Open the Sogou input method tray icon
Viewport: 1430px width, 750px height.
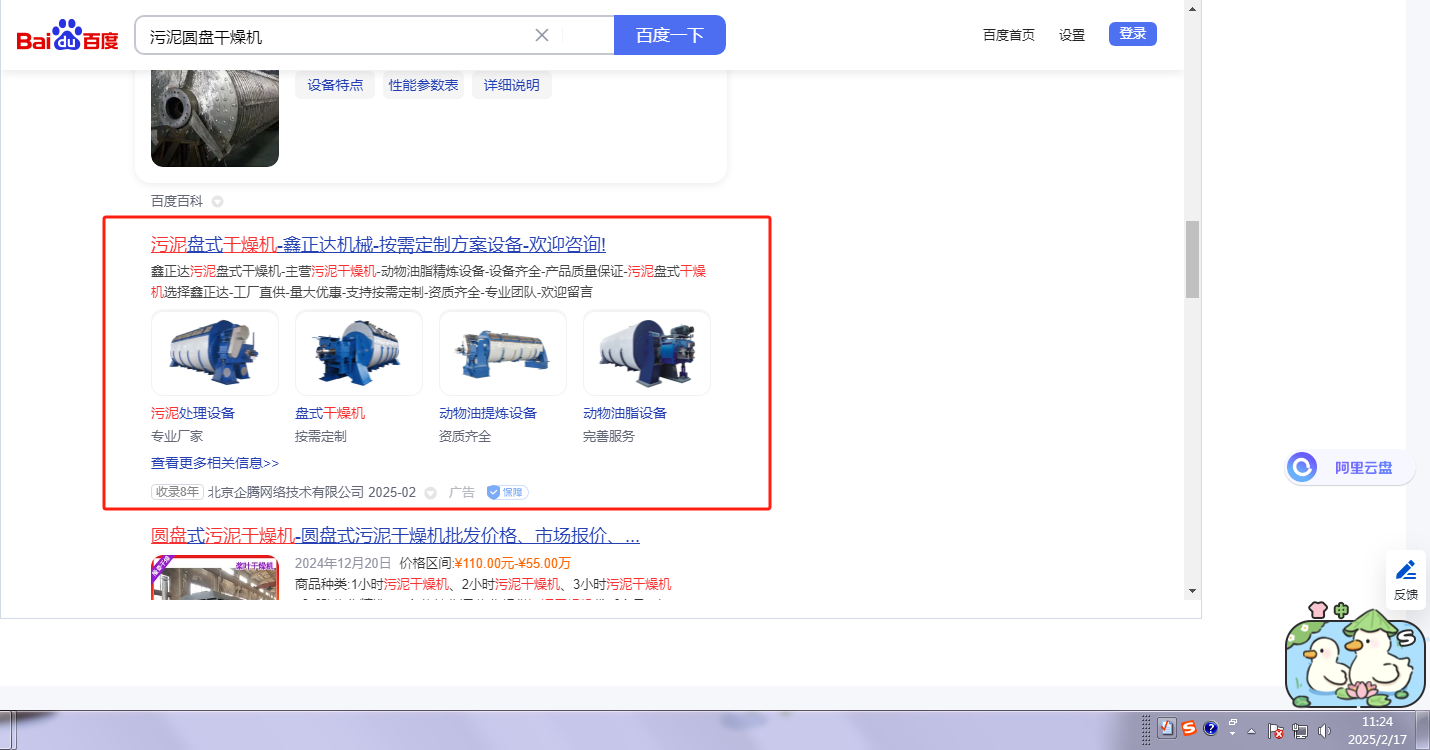(x=1189, y=728)
